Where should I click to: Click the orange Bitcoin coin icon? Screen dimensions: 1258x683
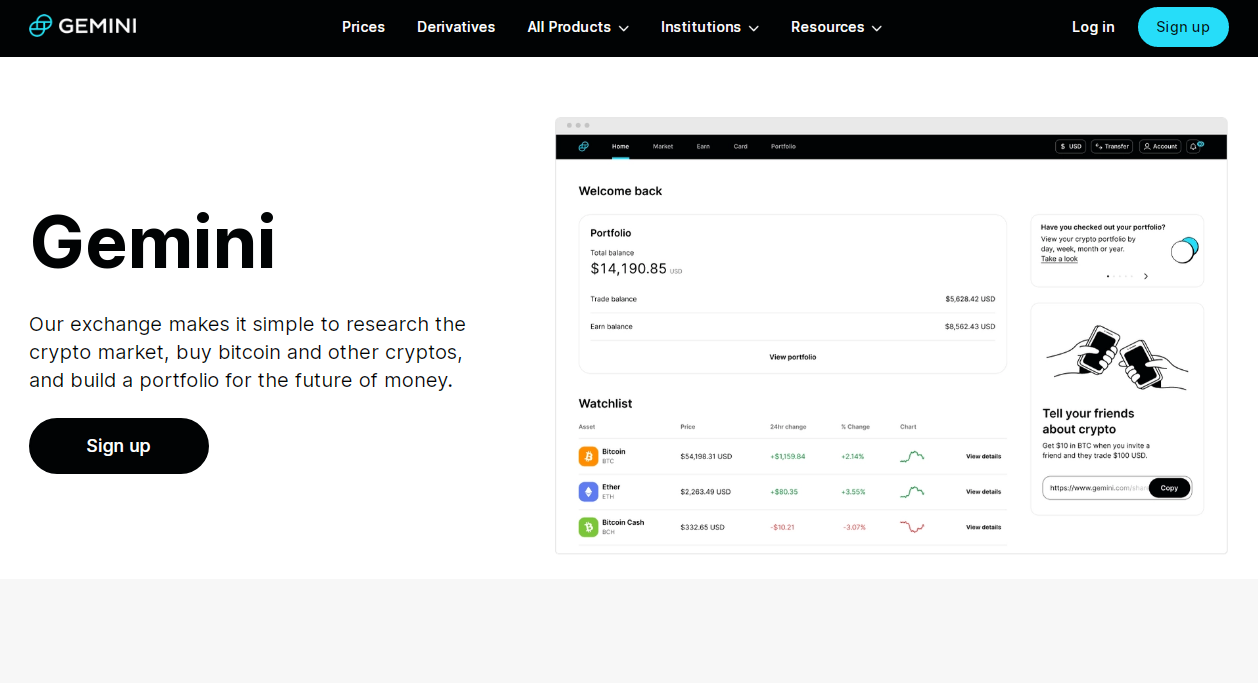pos(588,456)
